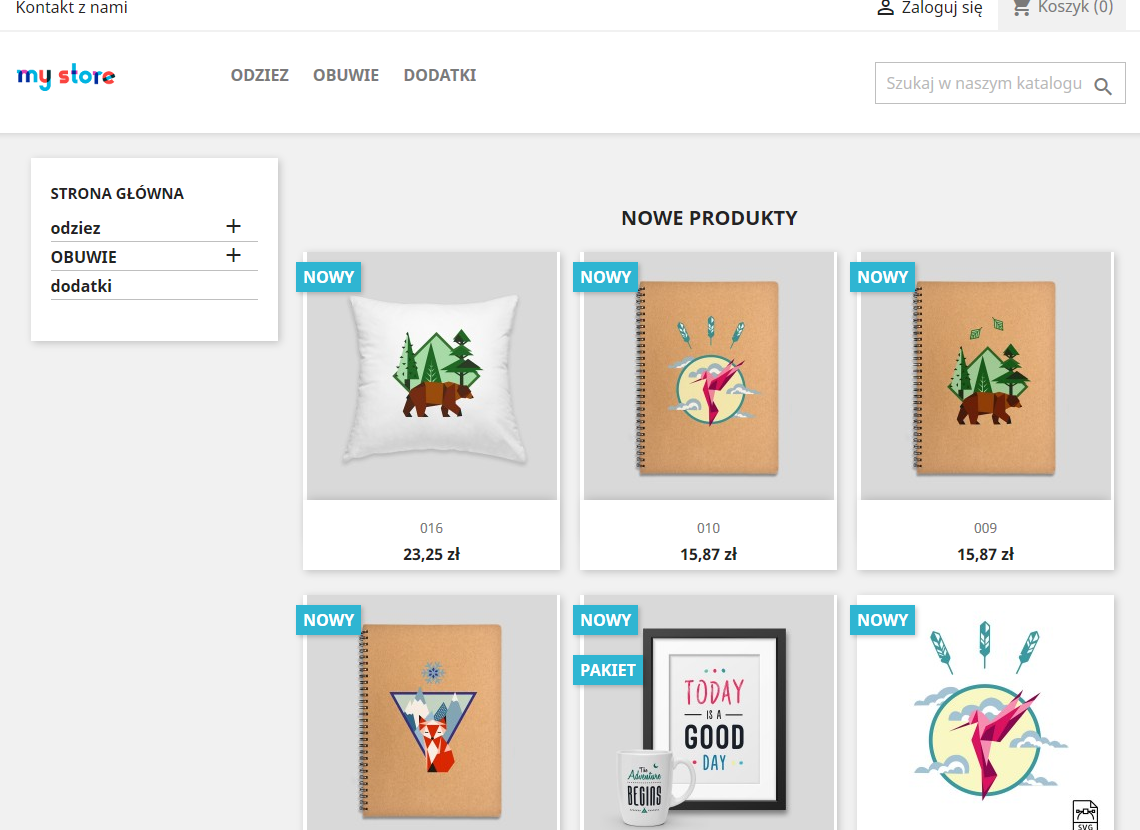Click the STRONA GŁÓWNA sidebar heading
The width and height of the screenshot is (1140, 830).
pos(117,193)
